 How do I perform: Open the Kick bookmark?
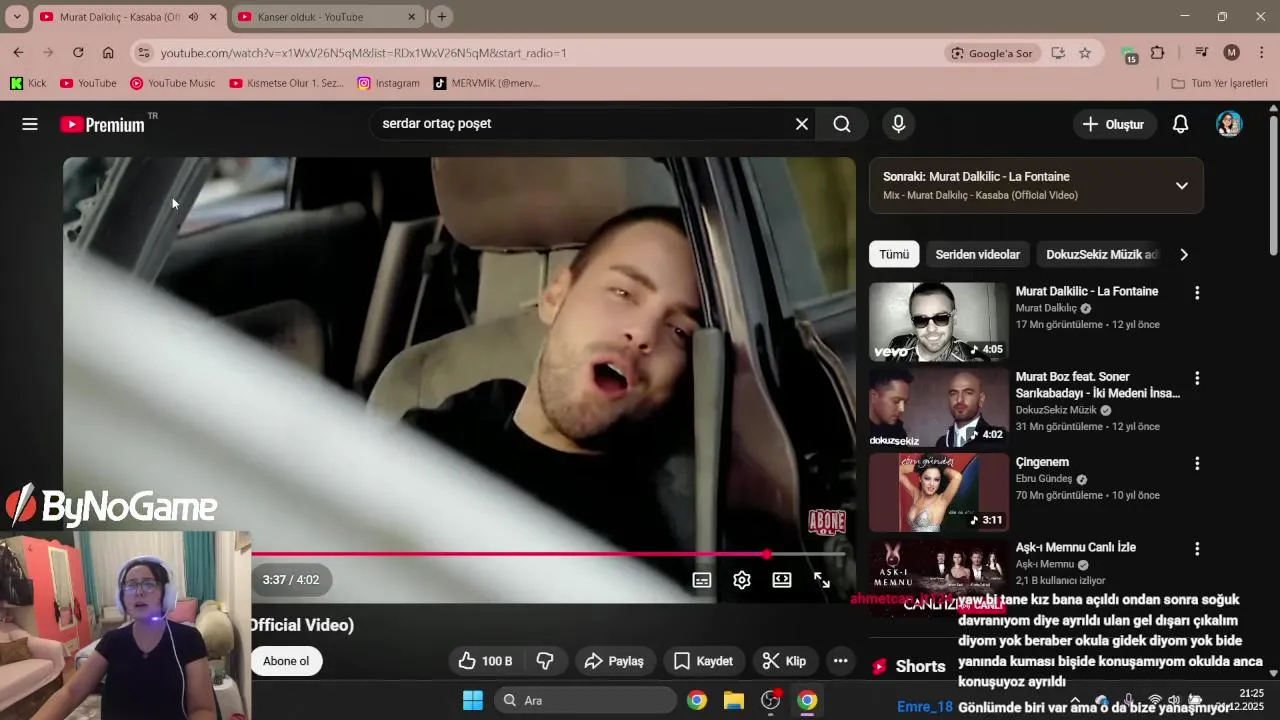(28, 83)
